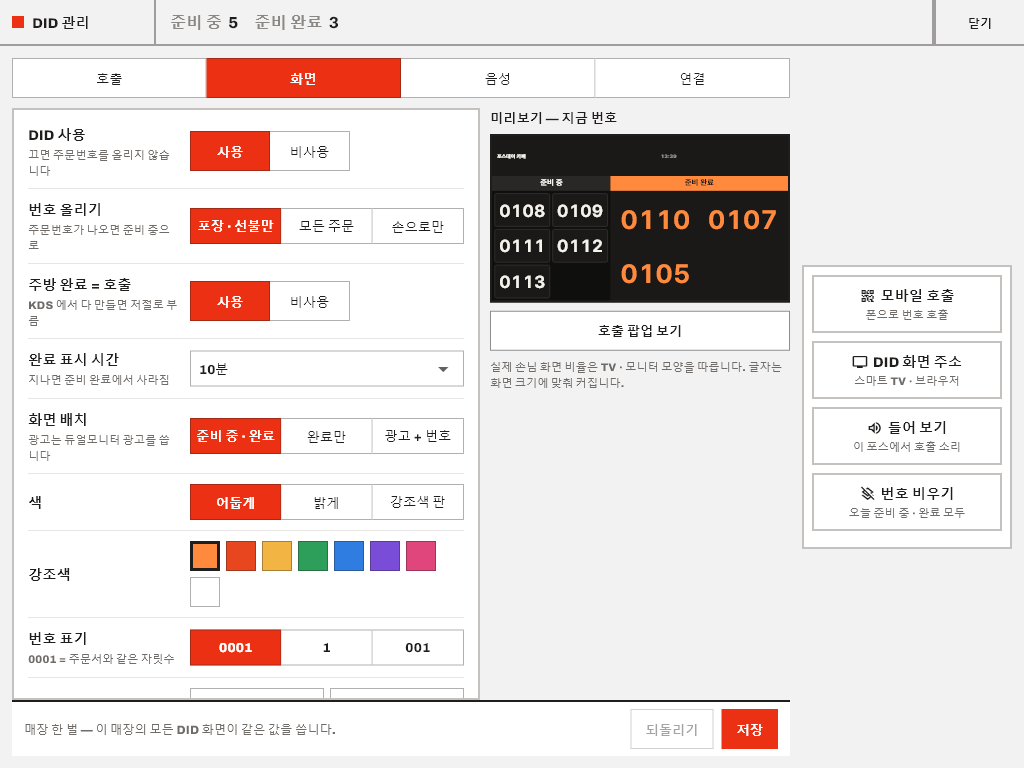This screenshot has width=1024, height=768.
Task: Choose 포장·선불만 for 번호 올리기
Action: [x=236, y=226]
